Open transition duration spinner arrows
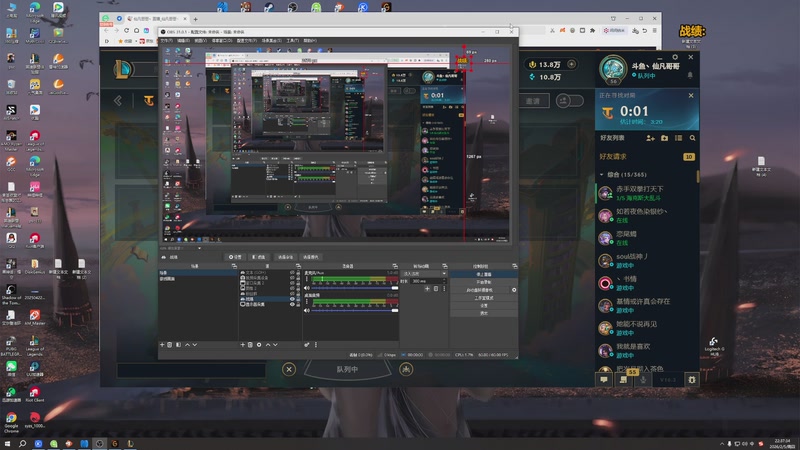Screen dimensions: 800x450 pos(444,281)
